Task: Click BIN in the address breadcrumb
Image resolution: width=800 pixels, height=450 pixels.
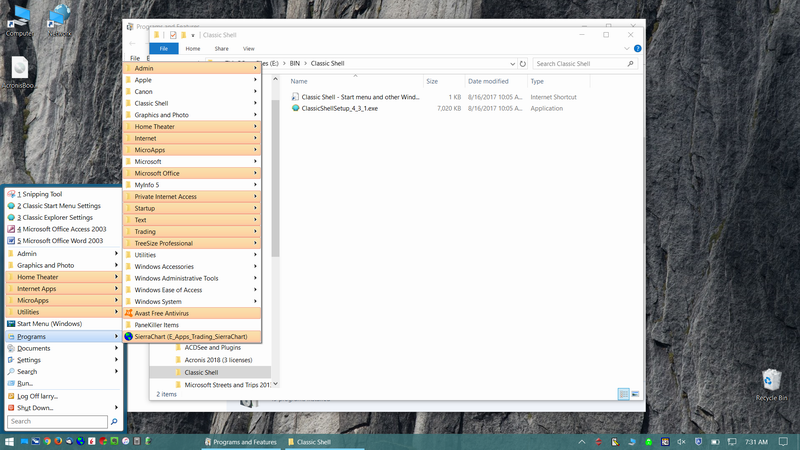Action: 295,64
